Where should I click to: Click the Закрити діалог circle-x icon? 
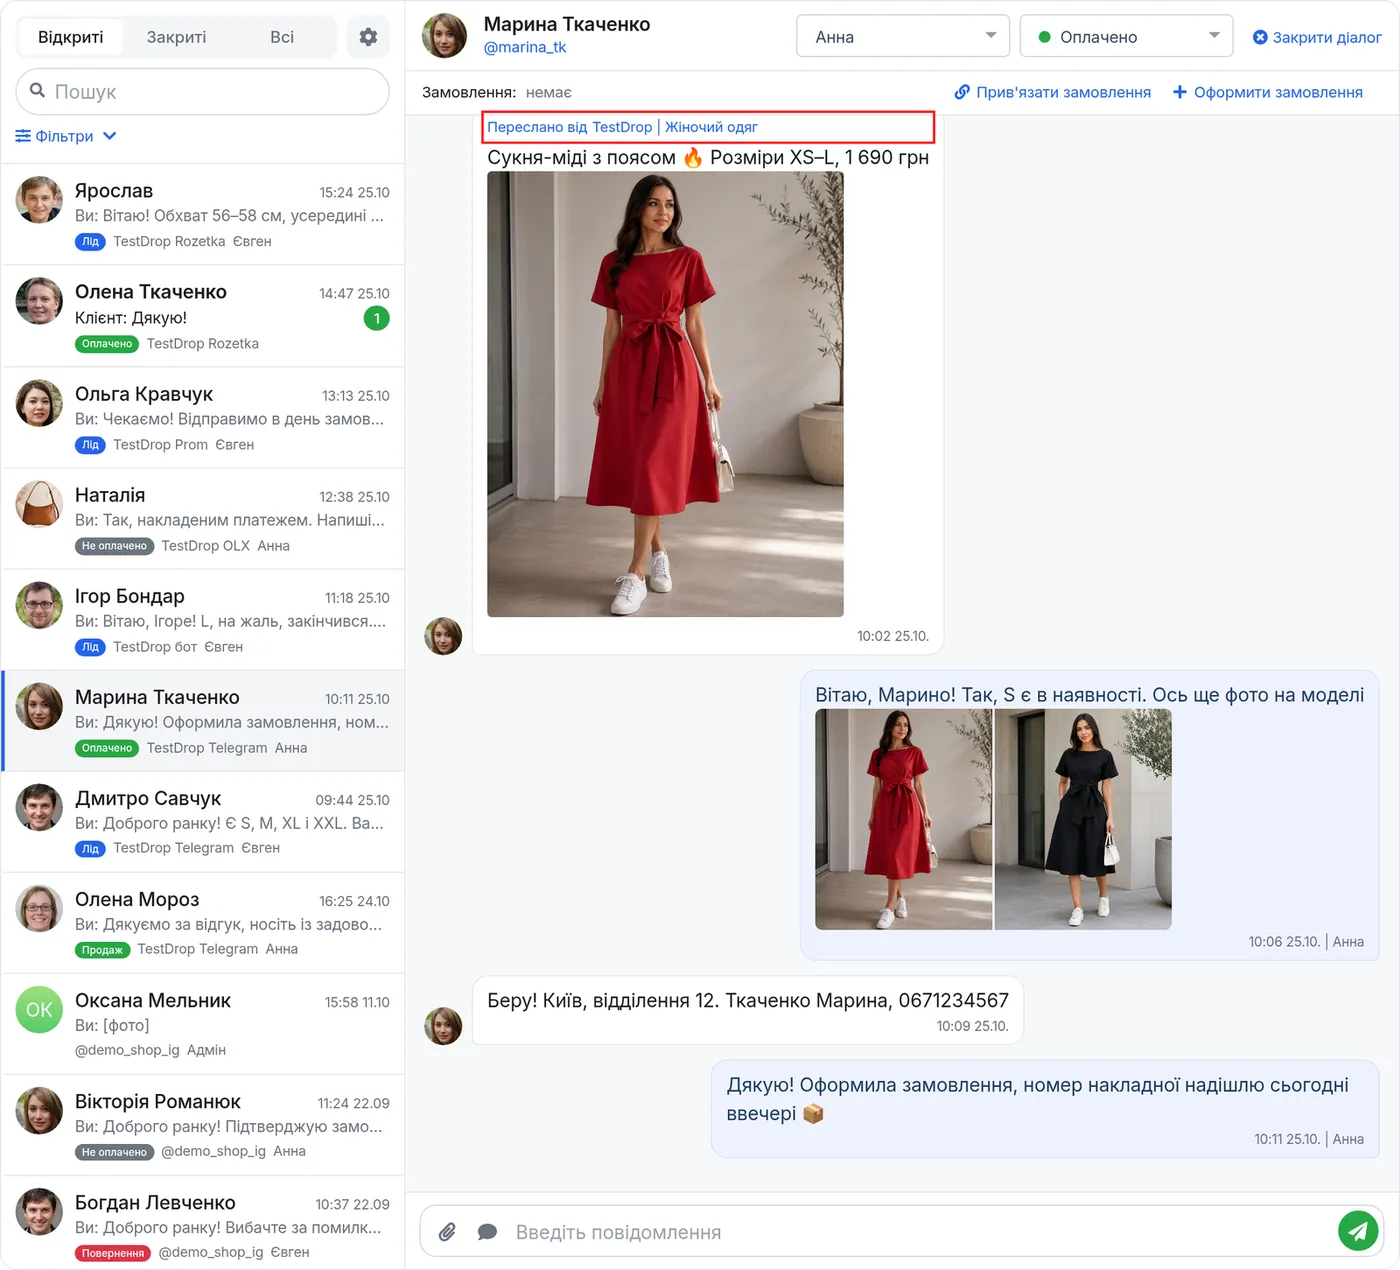click(1260, 37)
